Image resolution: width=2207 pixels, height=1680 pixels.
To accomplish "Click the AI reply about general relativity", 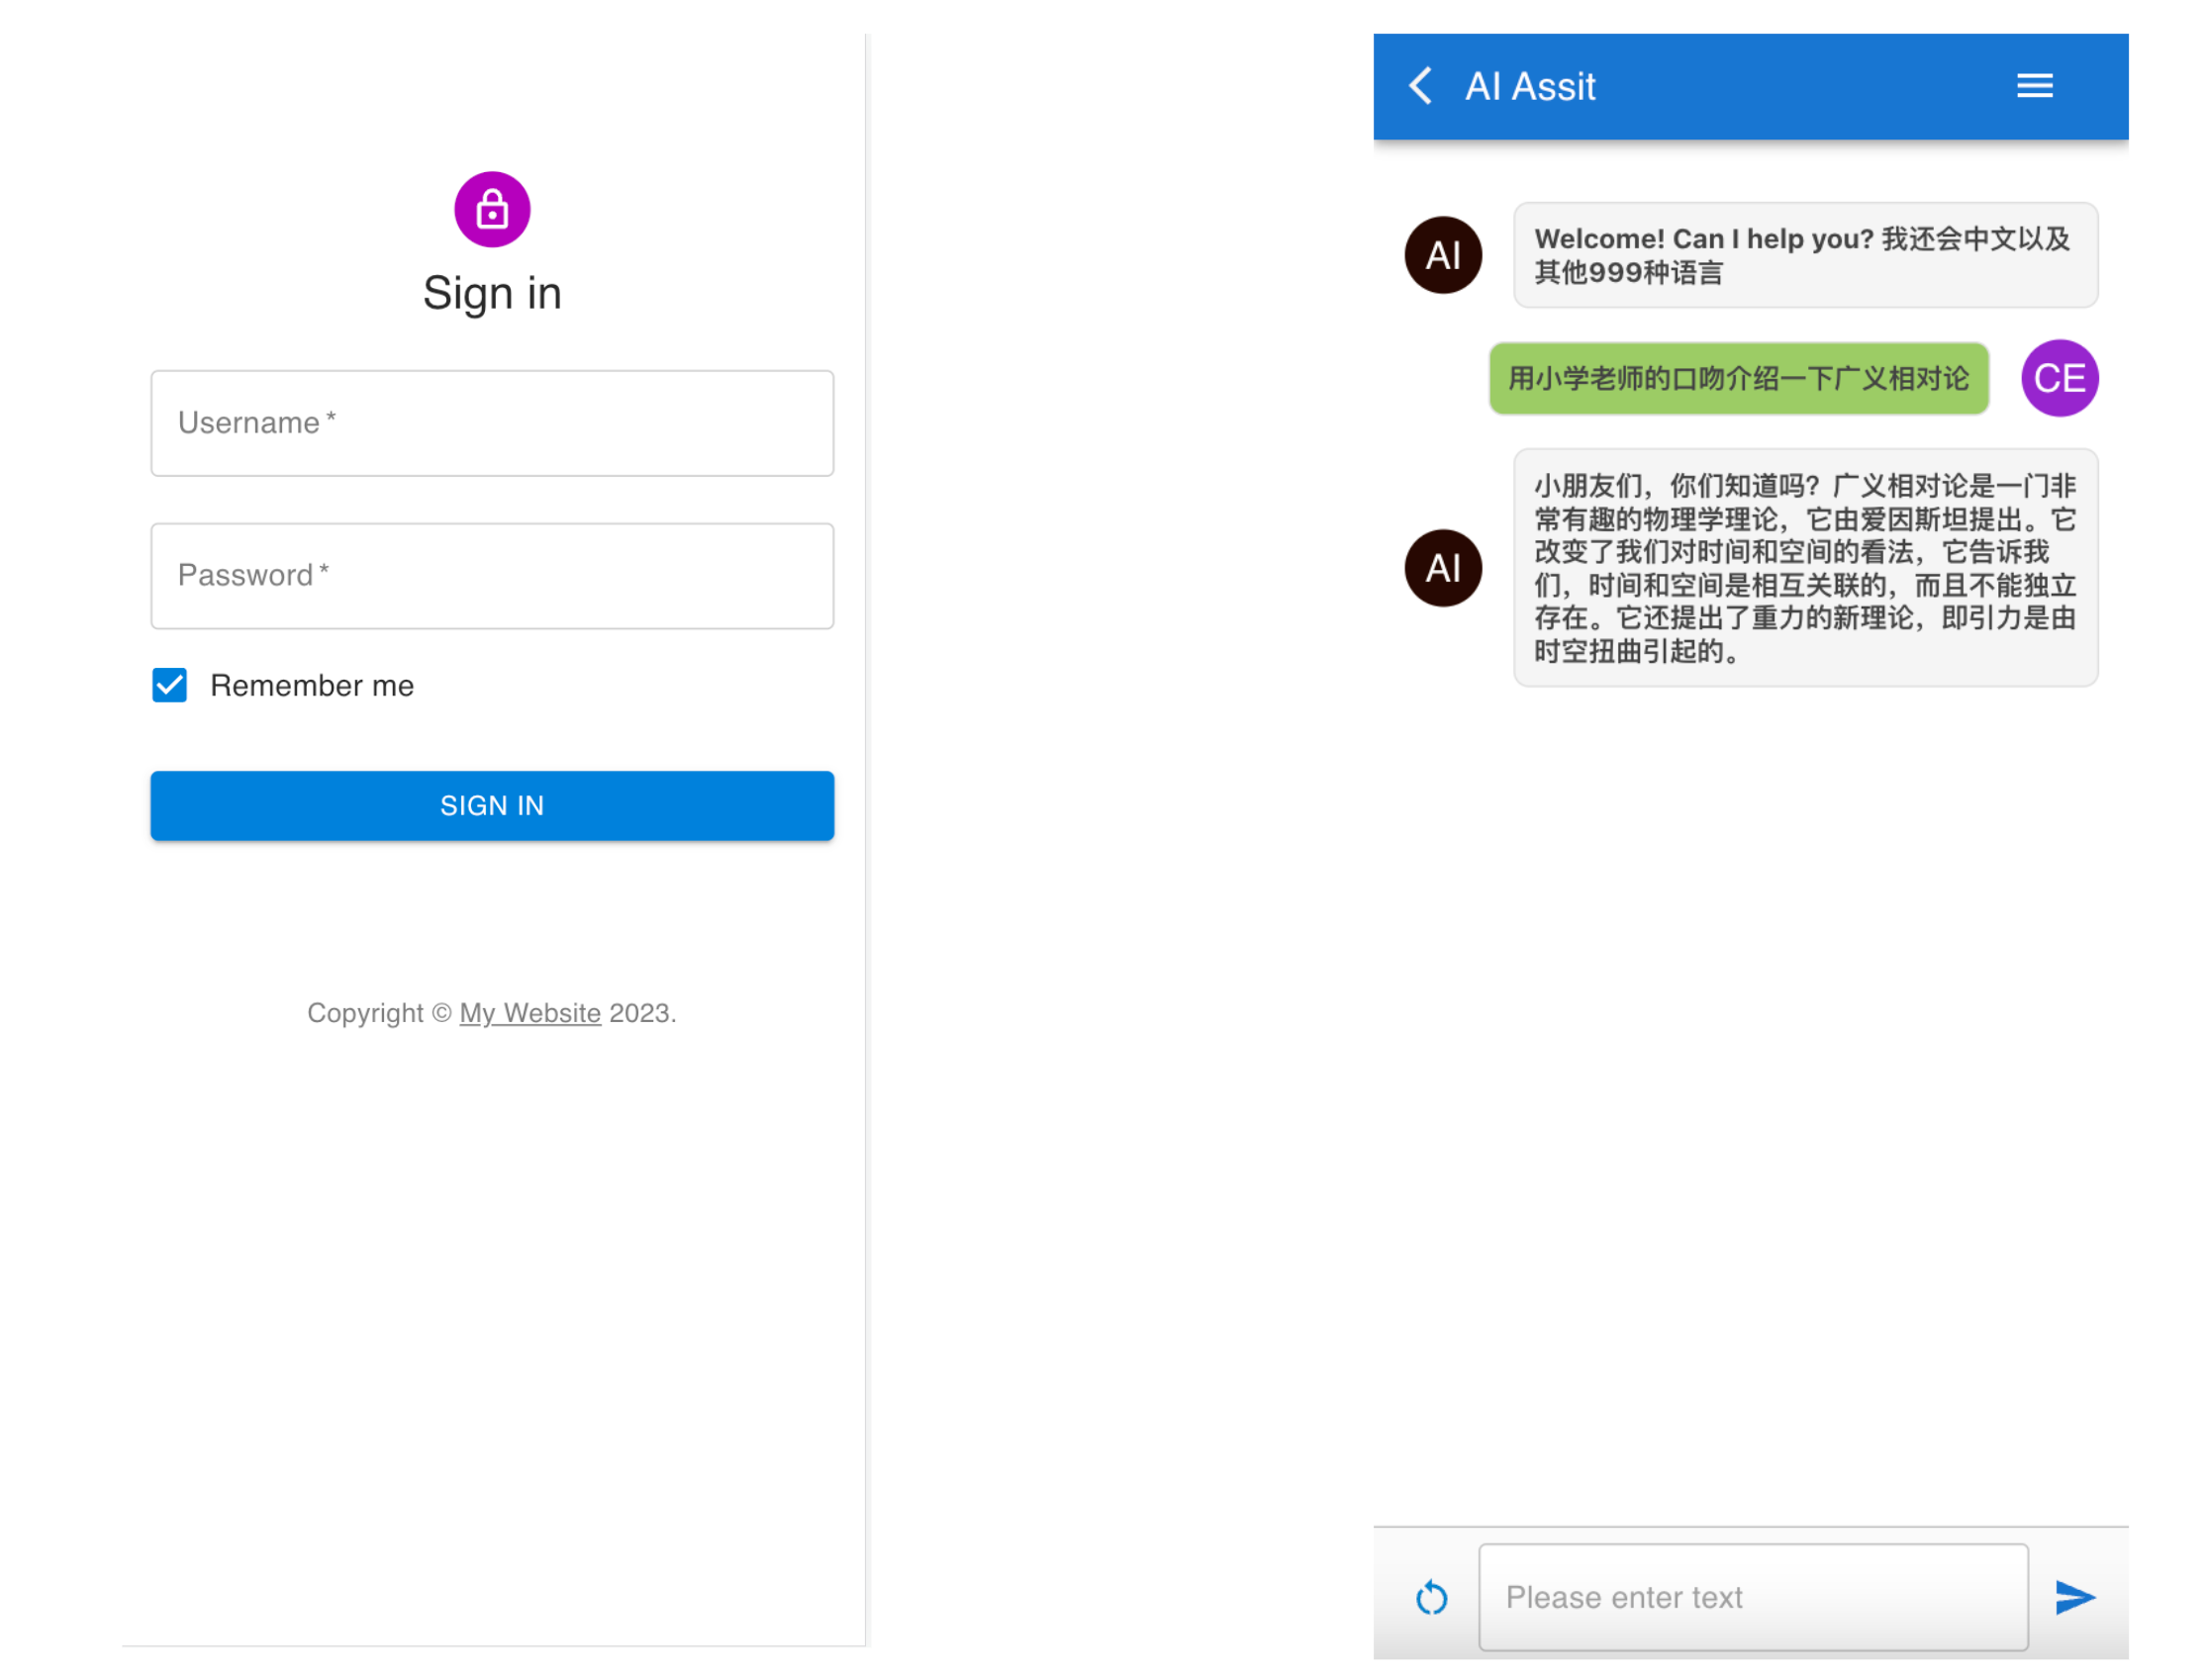I will 1804,568.
